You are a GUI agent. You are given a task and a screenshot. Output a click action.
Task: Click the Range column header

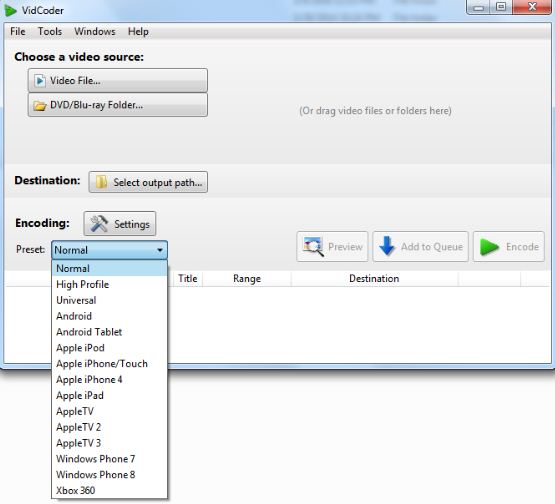click(247, 279)
